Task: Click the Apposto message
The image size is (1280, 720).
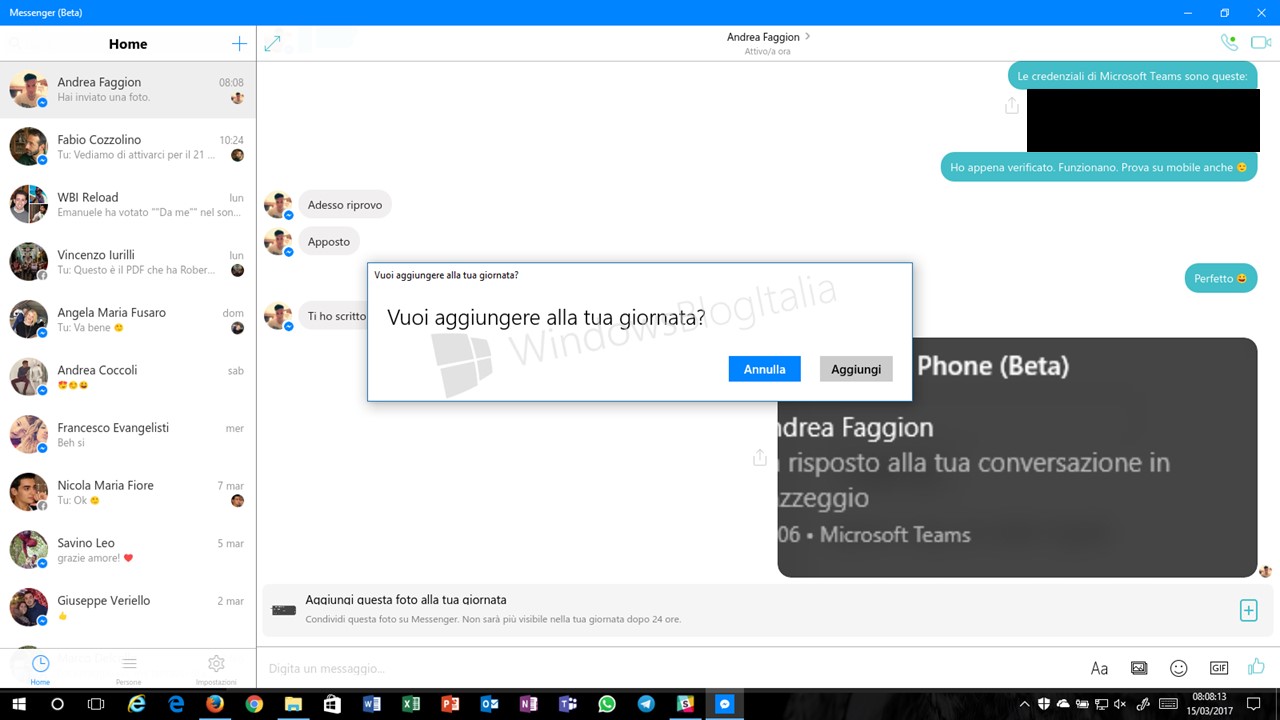Action: 329,242
